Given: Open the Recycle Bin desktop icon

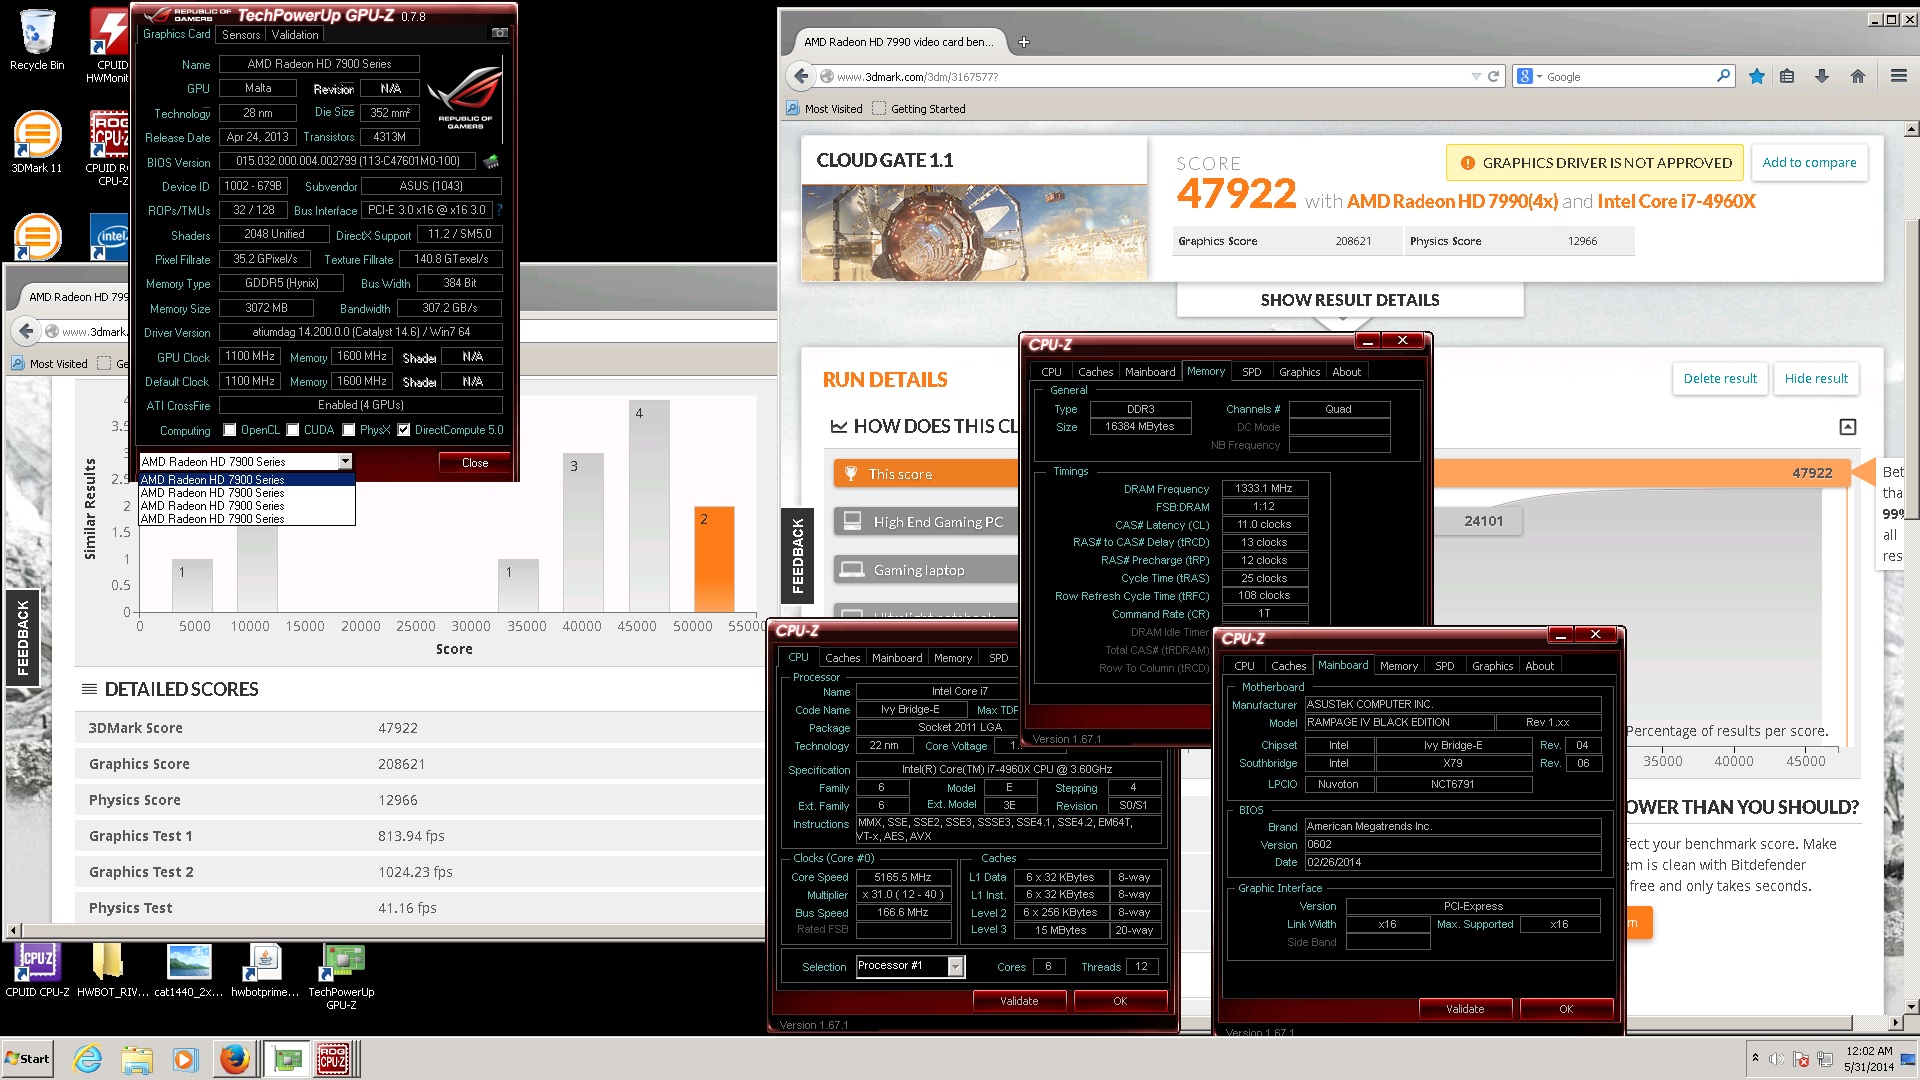Looking at the screenshot, I should coord(37,40).
